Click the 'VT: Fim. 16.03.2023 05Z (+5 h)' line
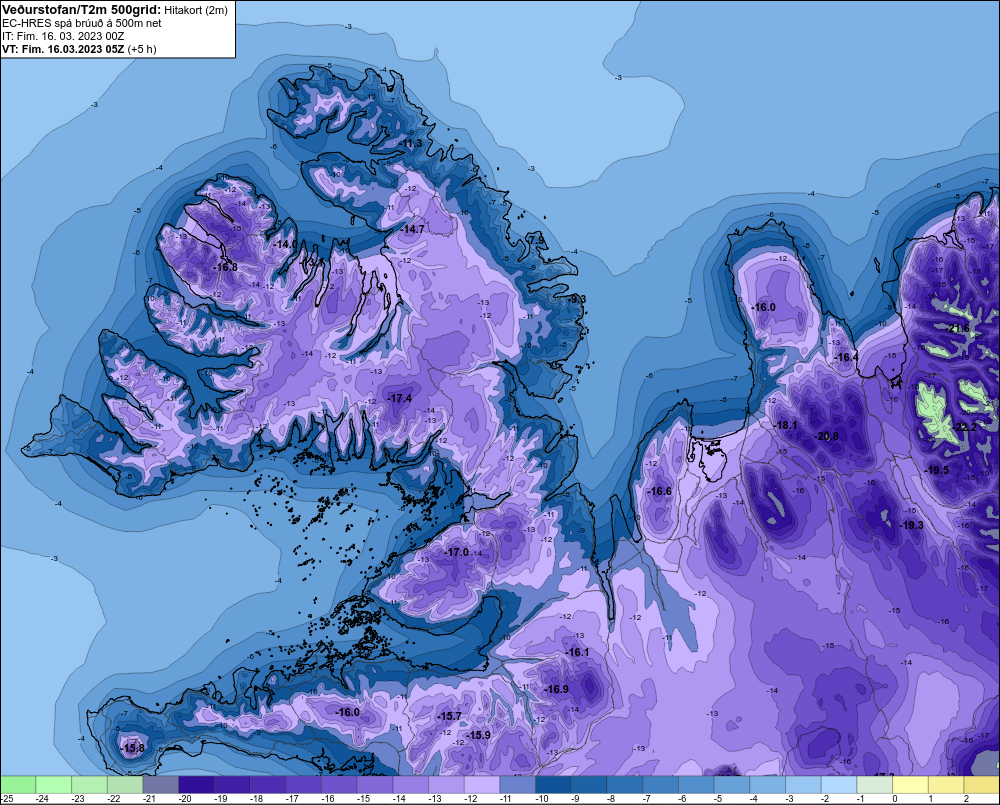 coord(79,49)
